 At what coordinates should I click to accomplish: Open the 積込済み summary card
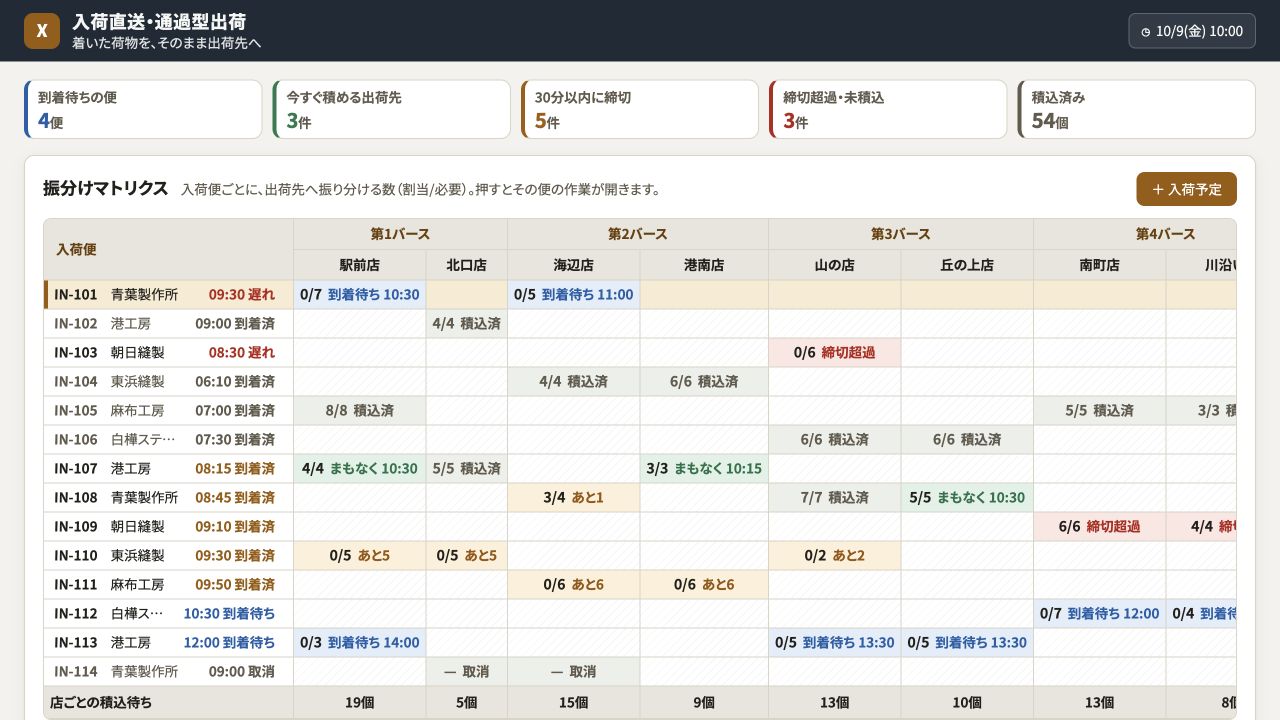pyautogui.click(x=1136, y=110)
